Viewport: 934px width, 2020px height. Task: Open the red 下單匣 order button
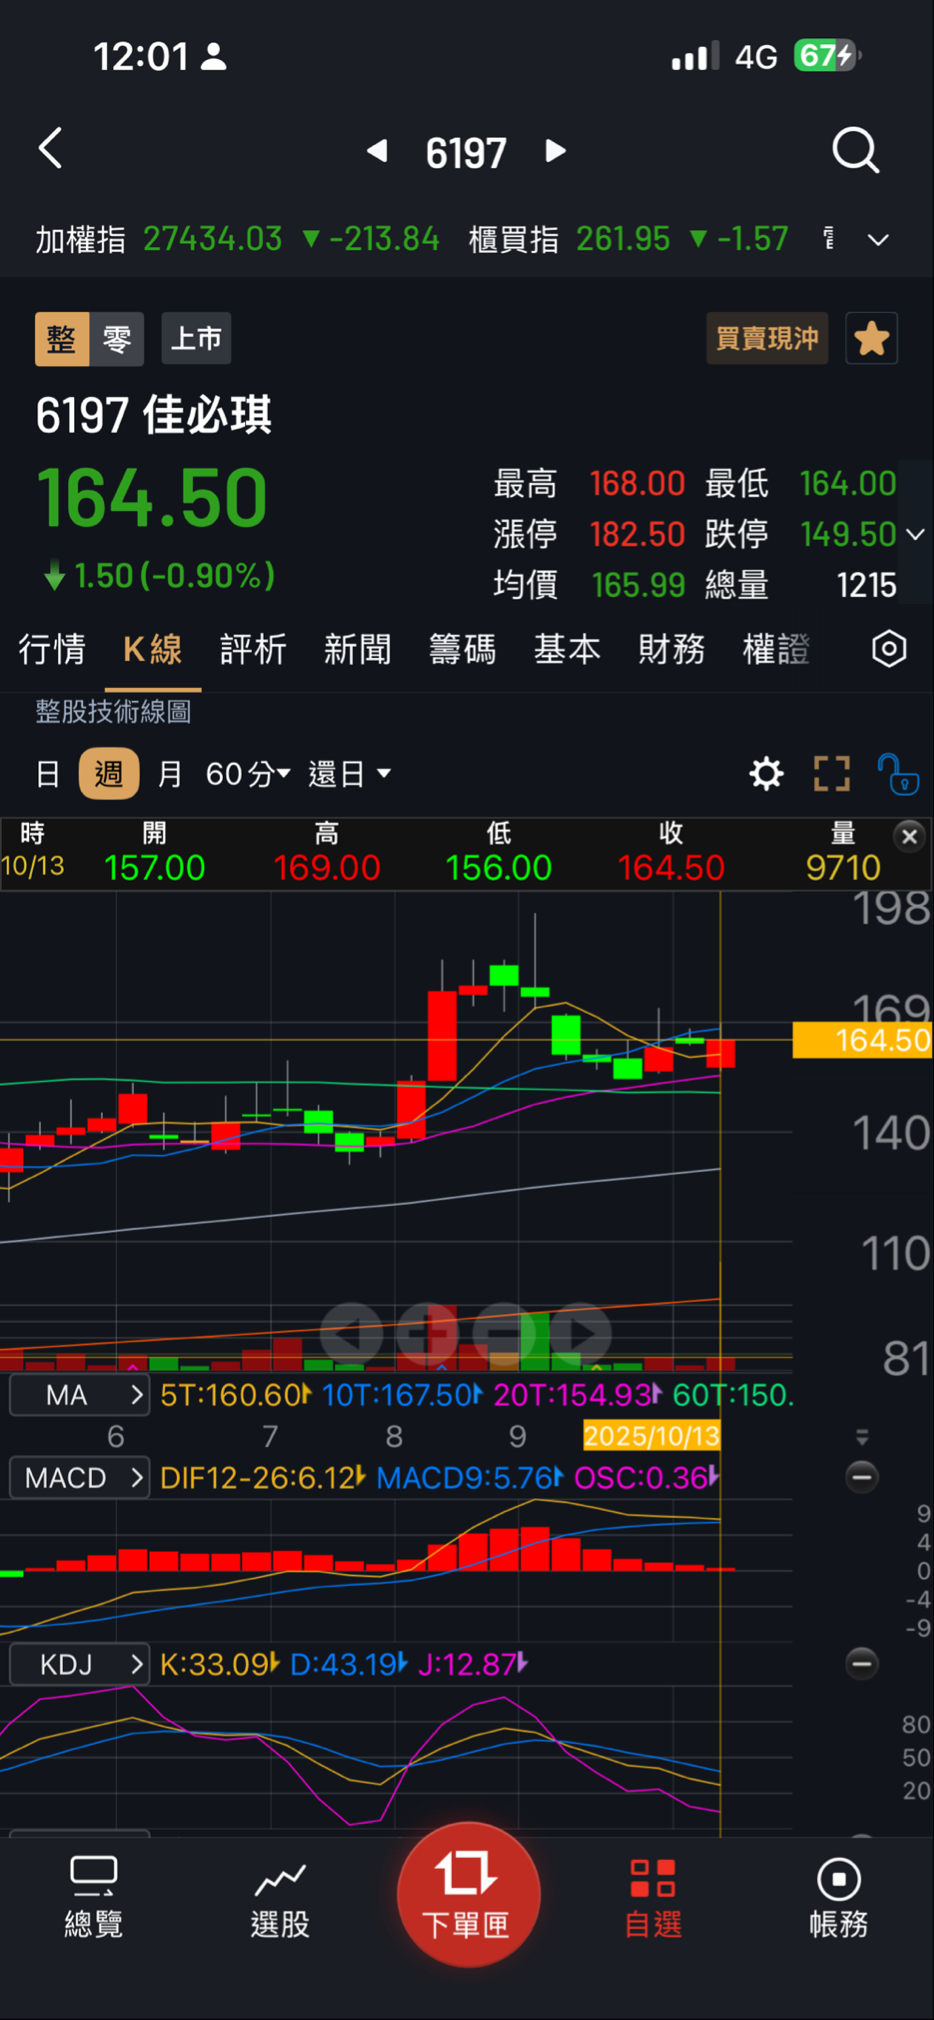(468, 1894)
